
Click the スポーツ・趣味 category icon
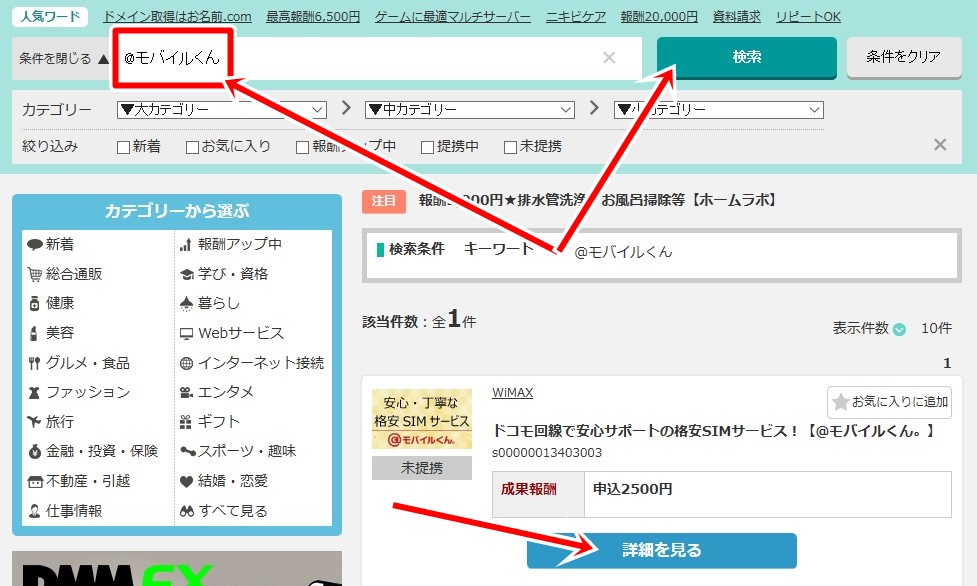point(188,451)
